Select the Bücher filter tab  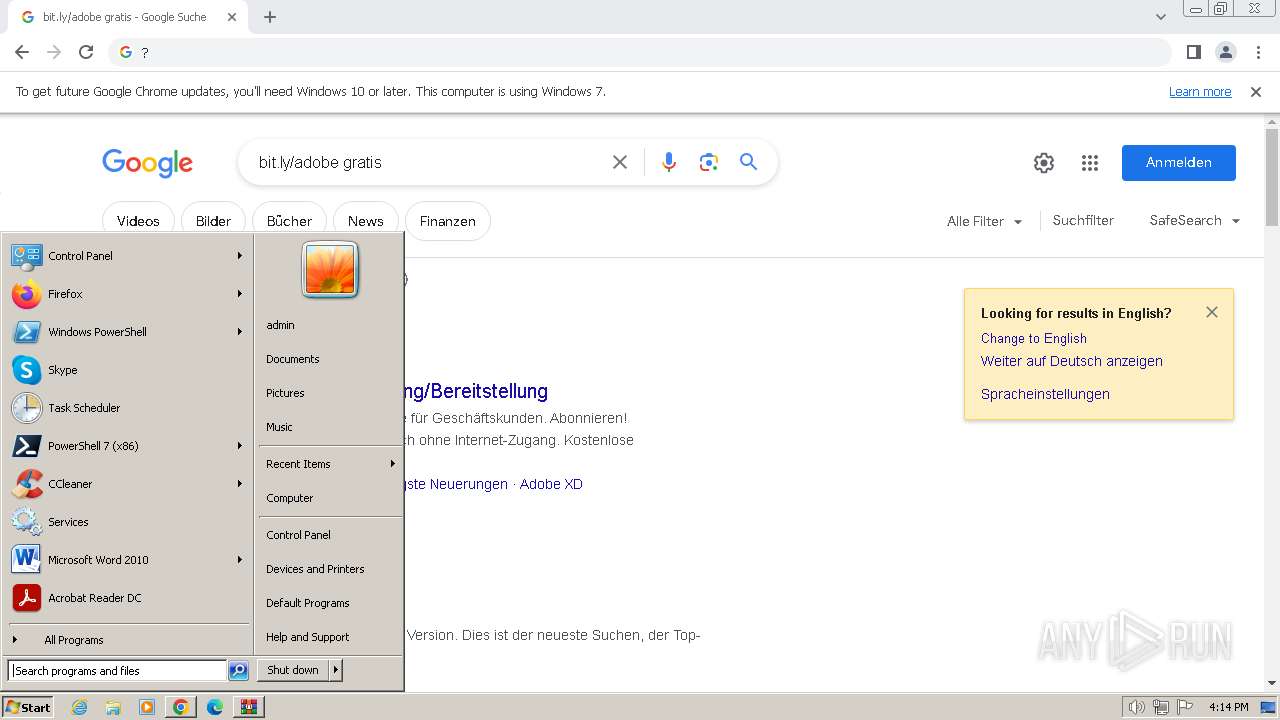[290, 221]
